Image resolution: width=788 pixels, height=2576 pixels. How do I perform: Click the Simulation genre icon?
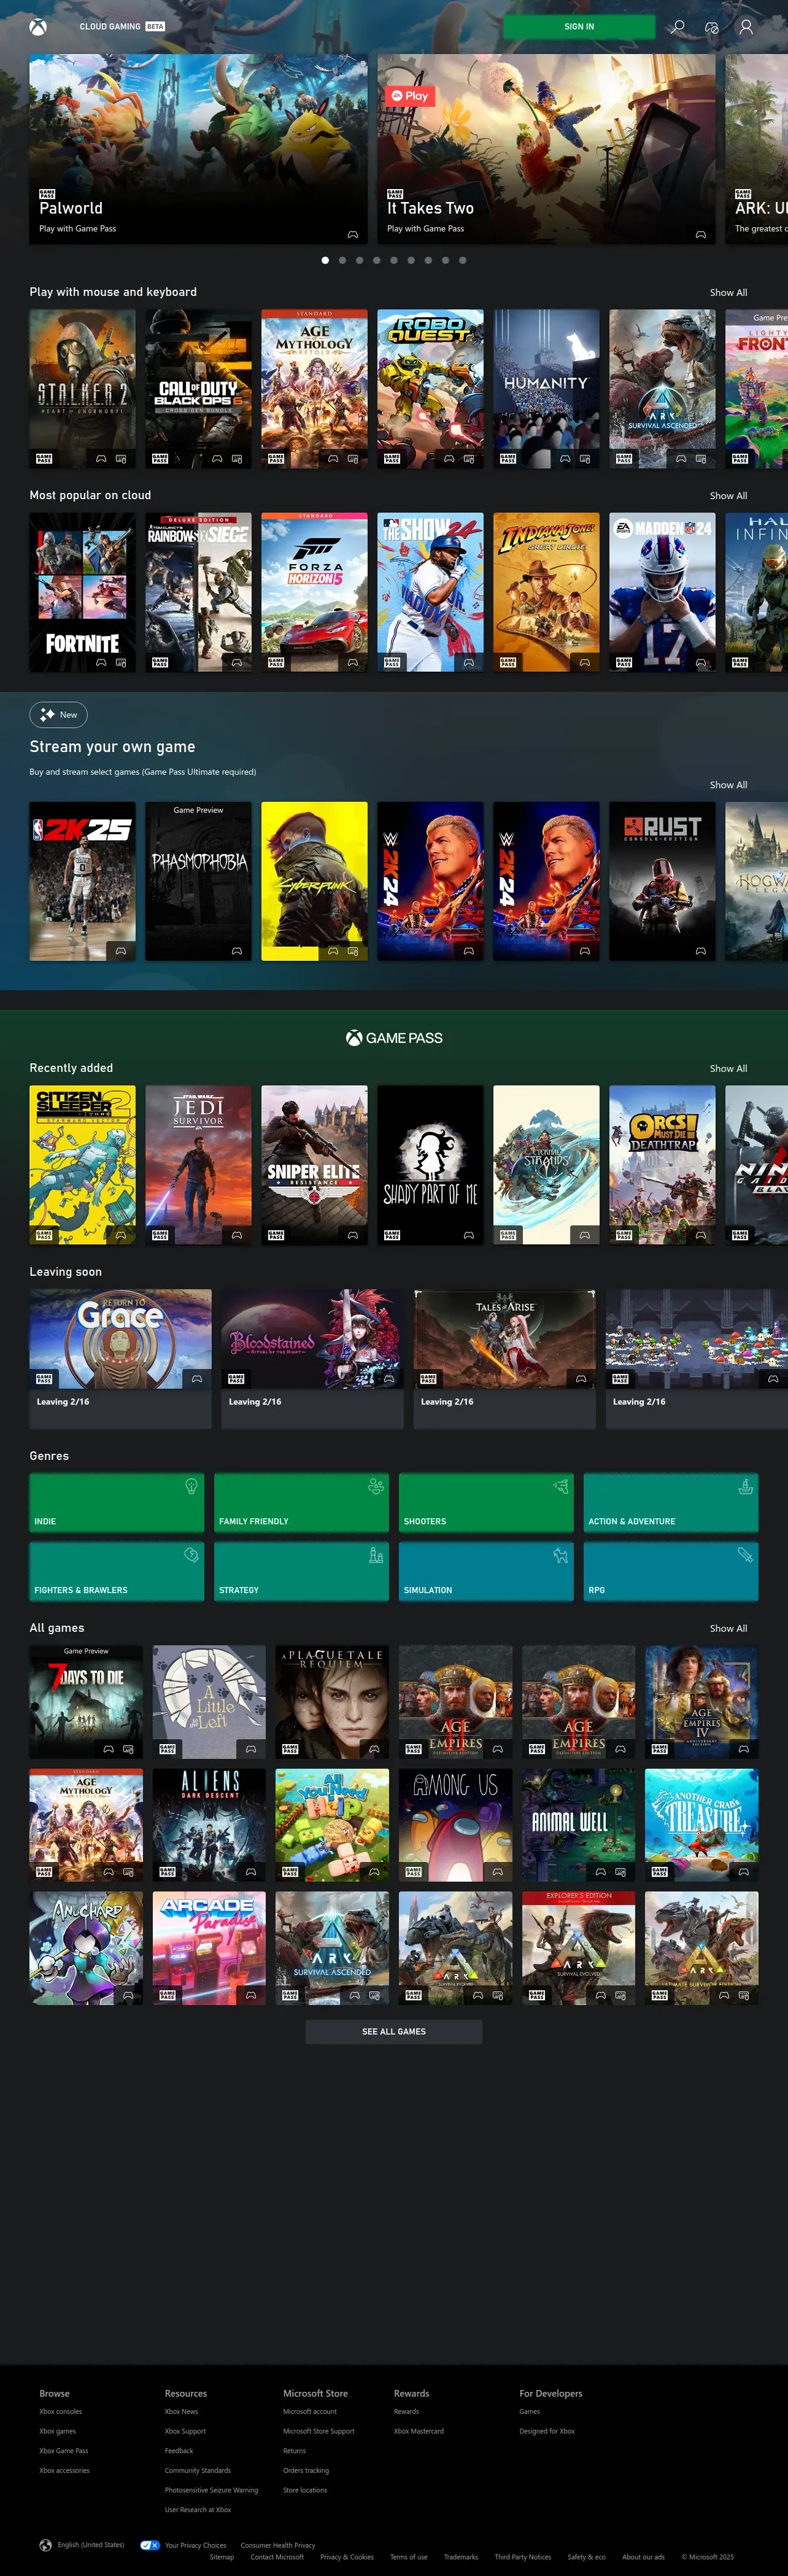click(561, 1556)
